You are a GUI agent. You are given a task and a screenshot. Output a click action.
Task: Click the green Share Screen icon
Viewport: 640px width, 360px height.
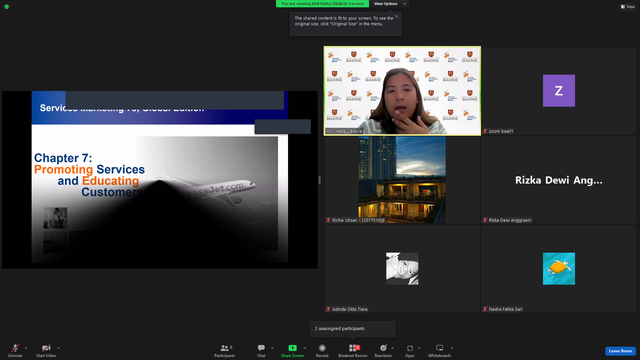tap(292, 348)
